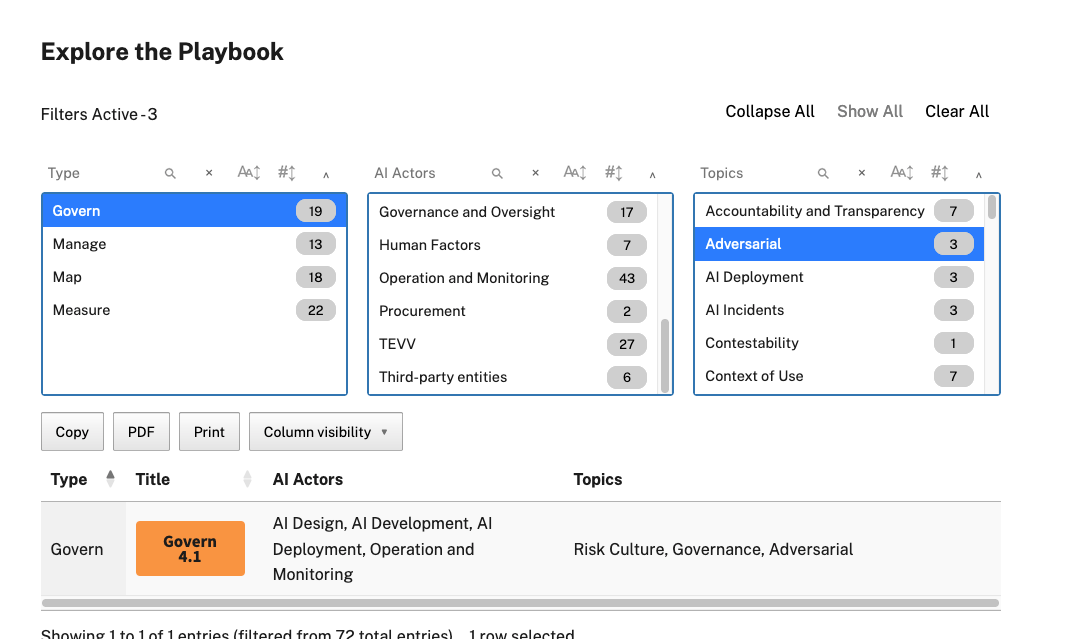Sort table by Title column
The width and height of the screenshot is (1074, 639).
194,479
